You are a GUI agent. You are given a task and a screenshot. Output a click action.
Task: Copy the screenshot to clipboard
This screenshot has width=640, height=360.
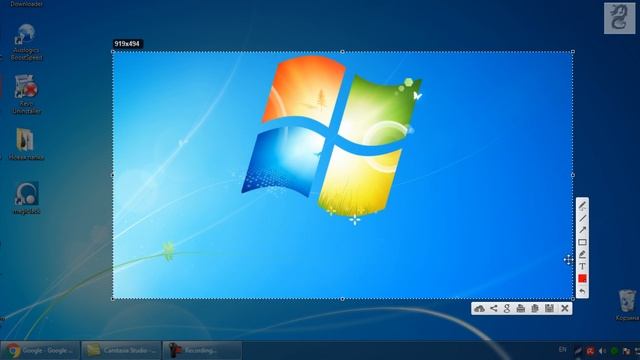pyautogui.click(x=535, y=309)
